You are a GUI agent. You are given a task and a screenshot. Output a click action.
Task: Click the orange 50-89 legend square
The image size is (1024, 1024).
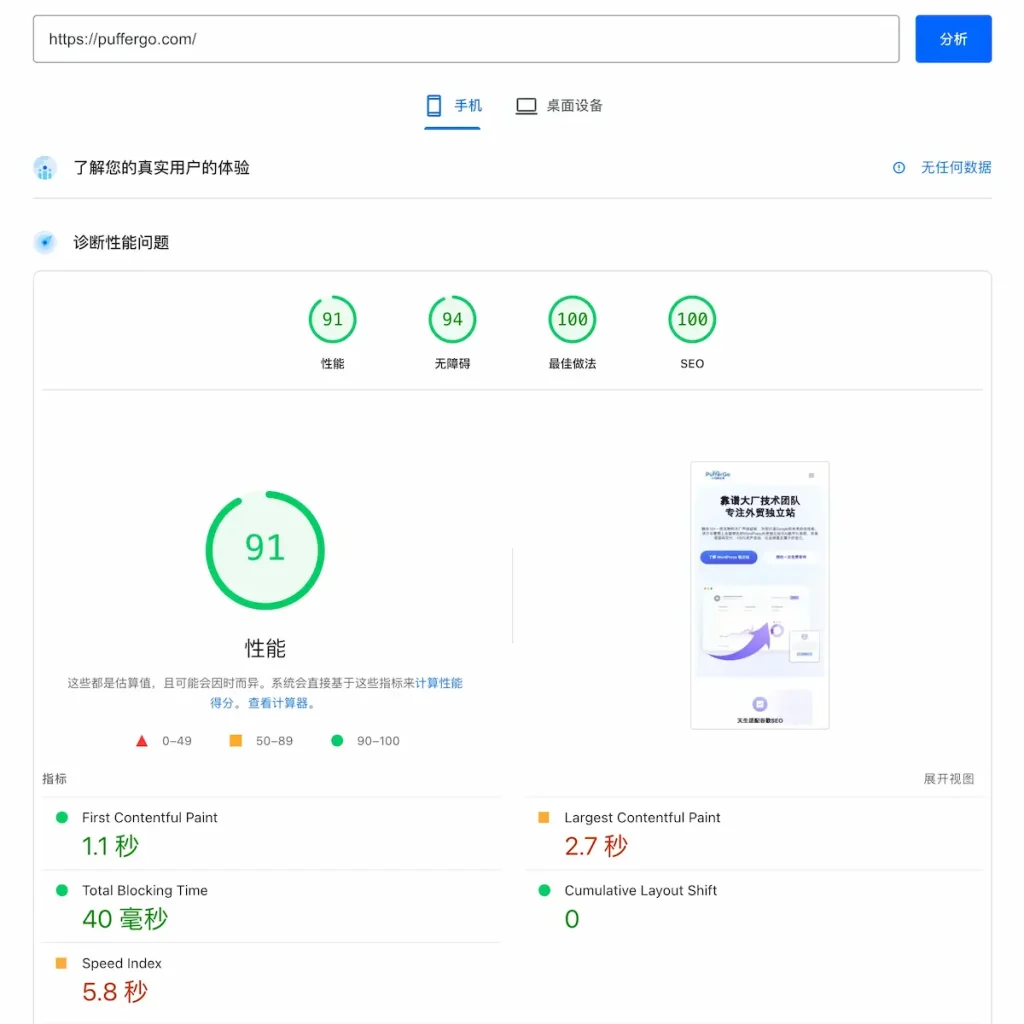[x=236, y=740]
